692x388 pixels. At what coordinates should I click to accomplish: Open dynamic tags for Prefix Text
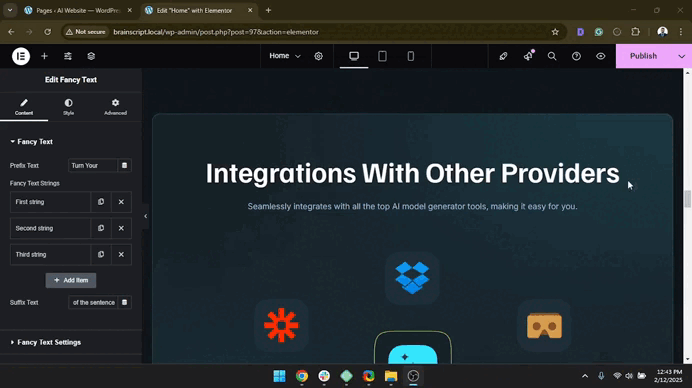coord(124,166)
